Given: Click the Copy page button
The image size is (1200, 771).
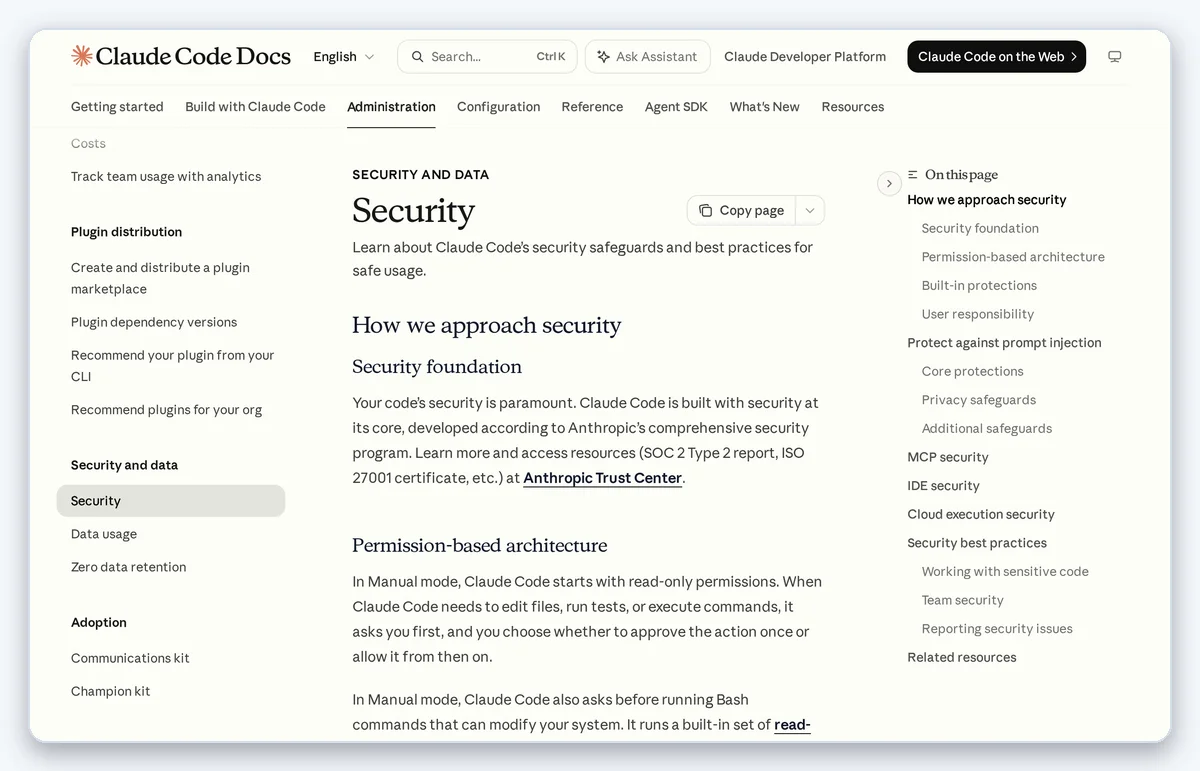Looking at the screenshot, I should [x=741, y=210].
